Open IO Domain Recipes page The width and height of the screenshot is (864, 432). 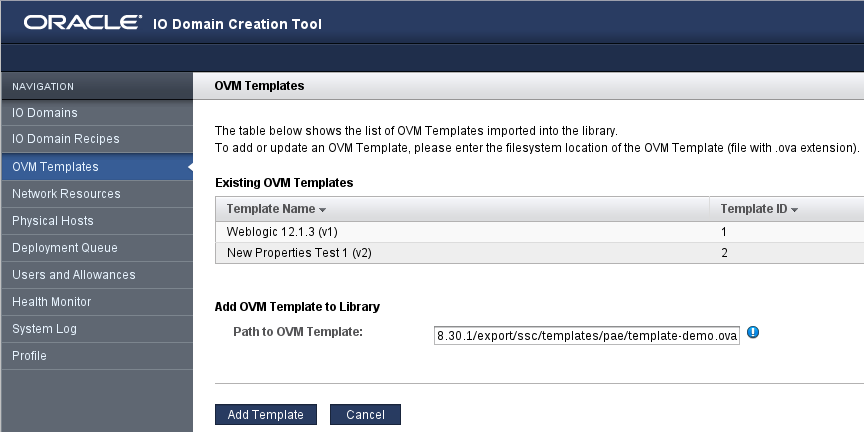click(x=66, y=140)
